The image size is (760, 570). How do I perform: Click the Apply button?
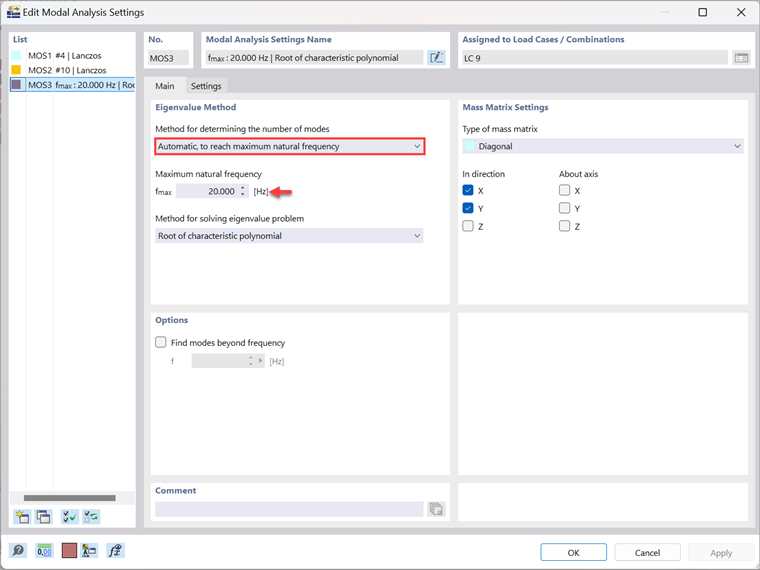click(721, 553)
